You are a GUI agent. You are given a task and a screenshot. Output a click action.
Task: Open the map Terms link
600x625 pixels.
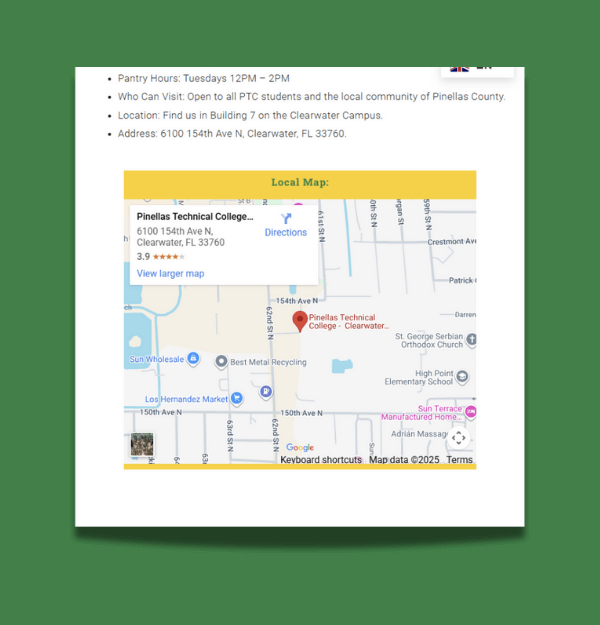pos(459,460)
